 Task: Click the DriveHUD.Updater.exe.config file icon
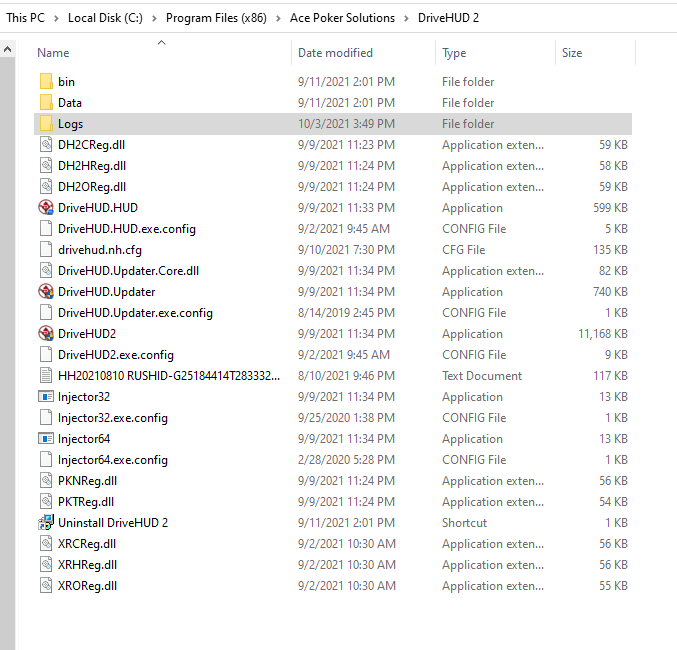pos(46,313)
